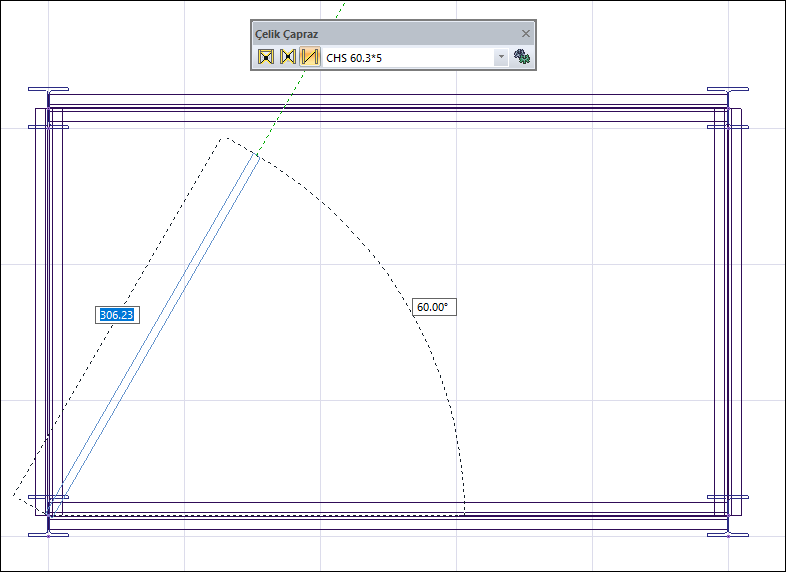Click the I-section column at bottom-left corner
786x572 pixels.
click(x=48, y=534)
